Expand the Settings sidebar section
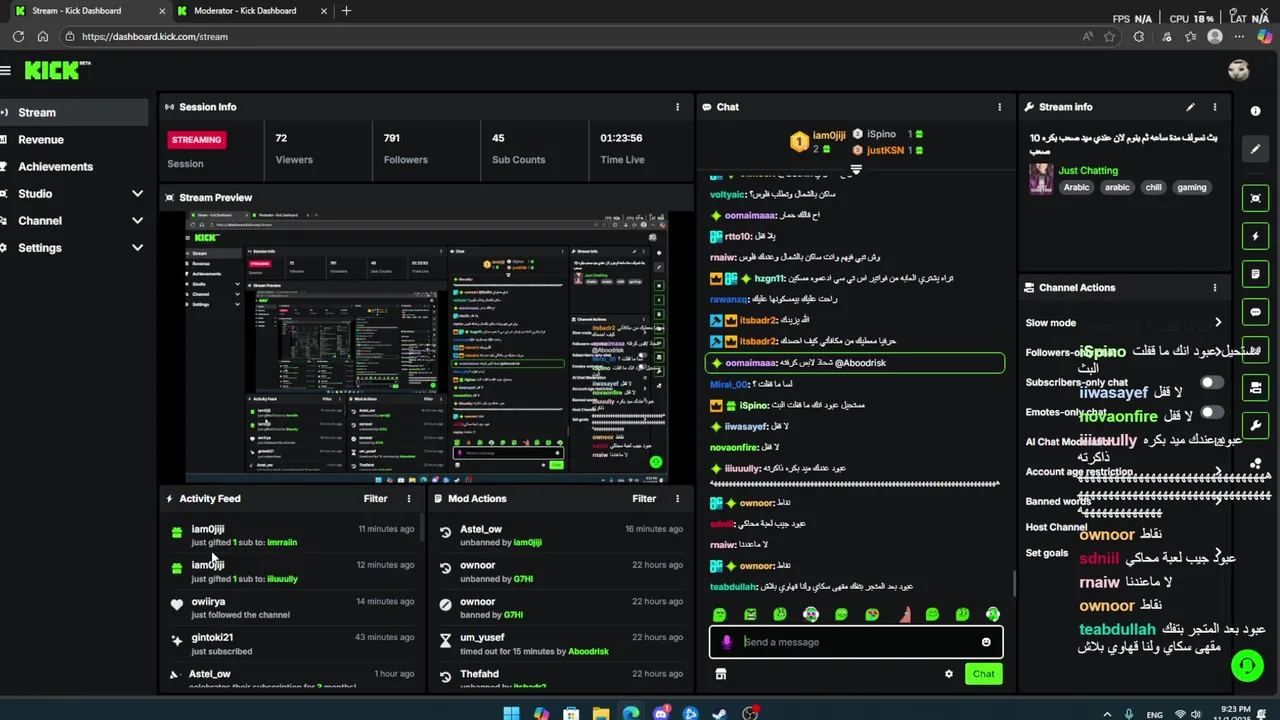Viewport: 1280px width, 720px height. point(137,248)
